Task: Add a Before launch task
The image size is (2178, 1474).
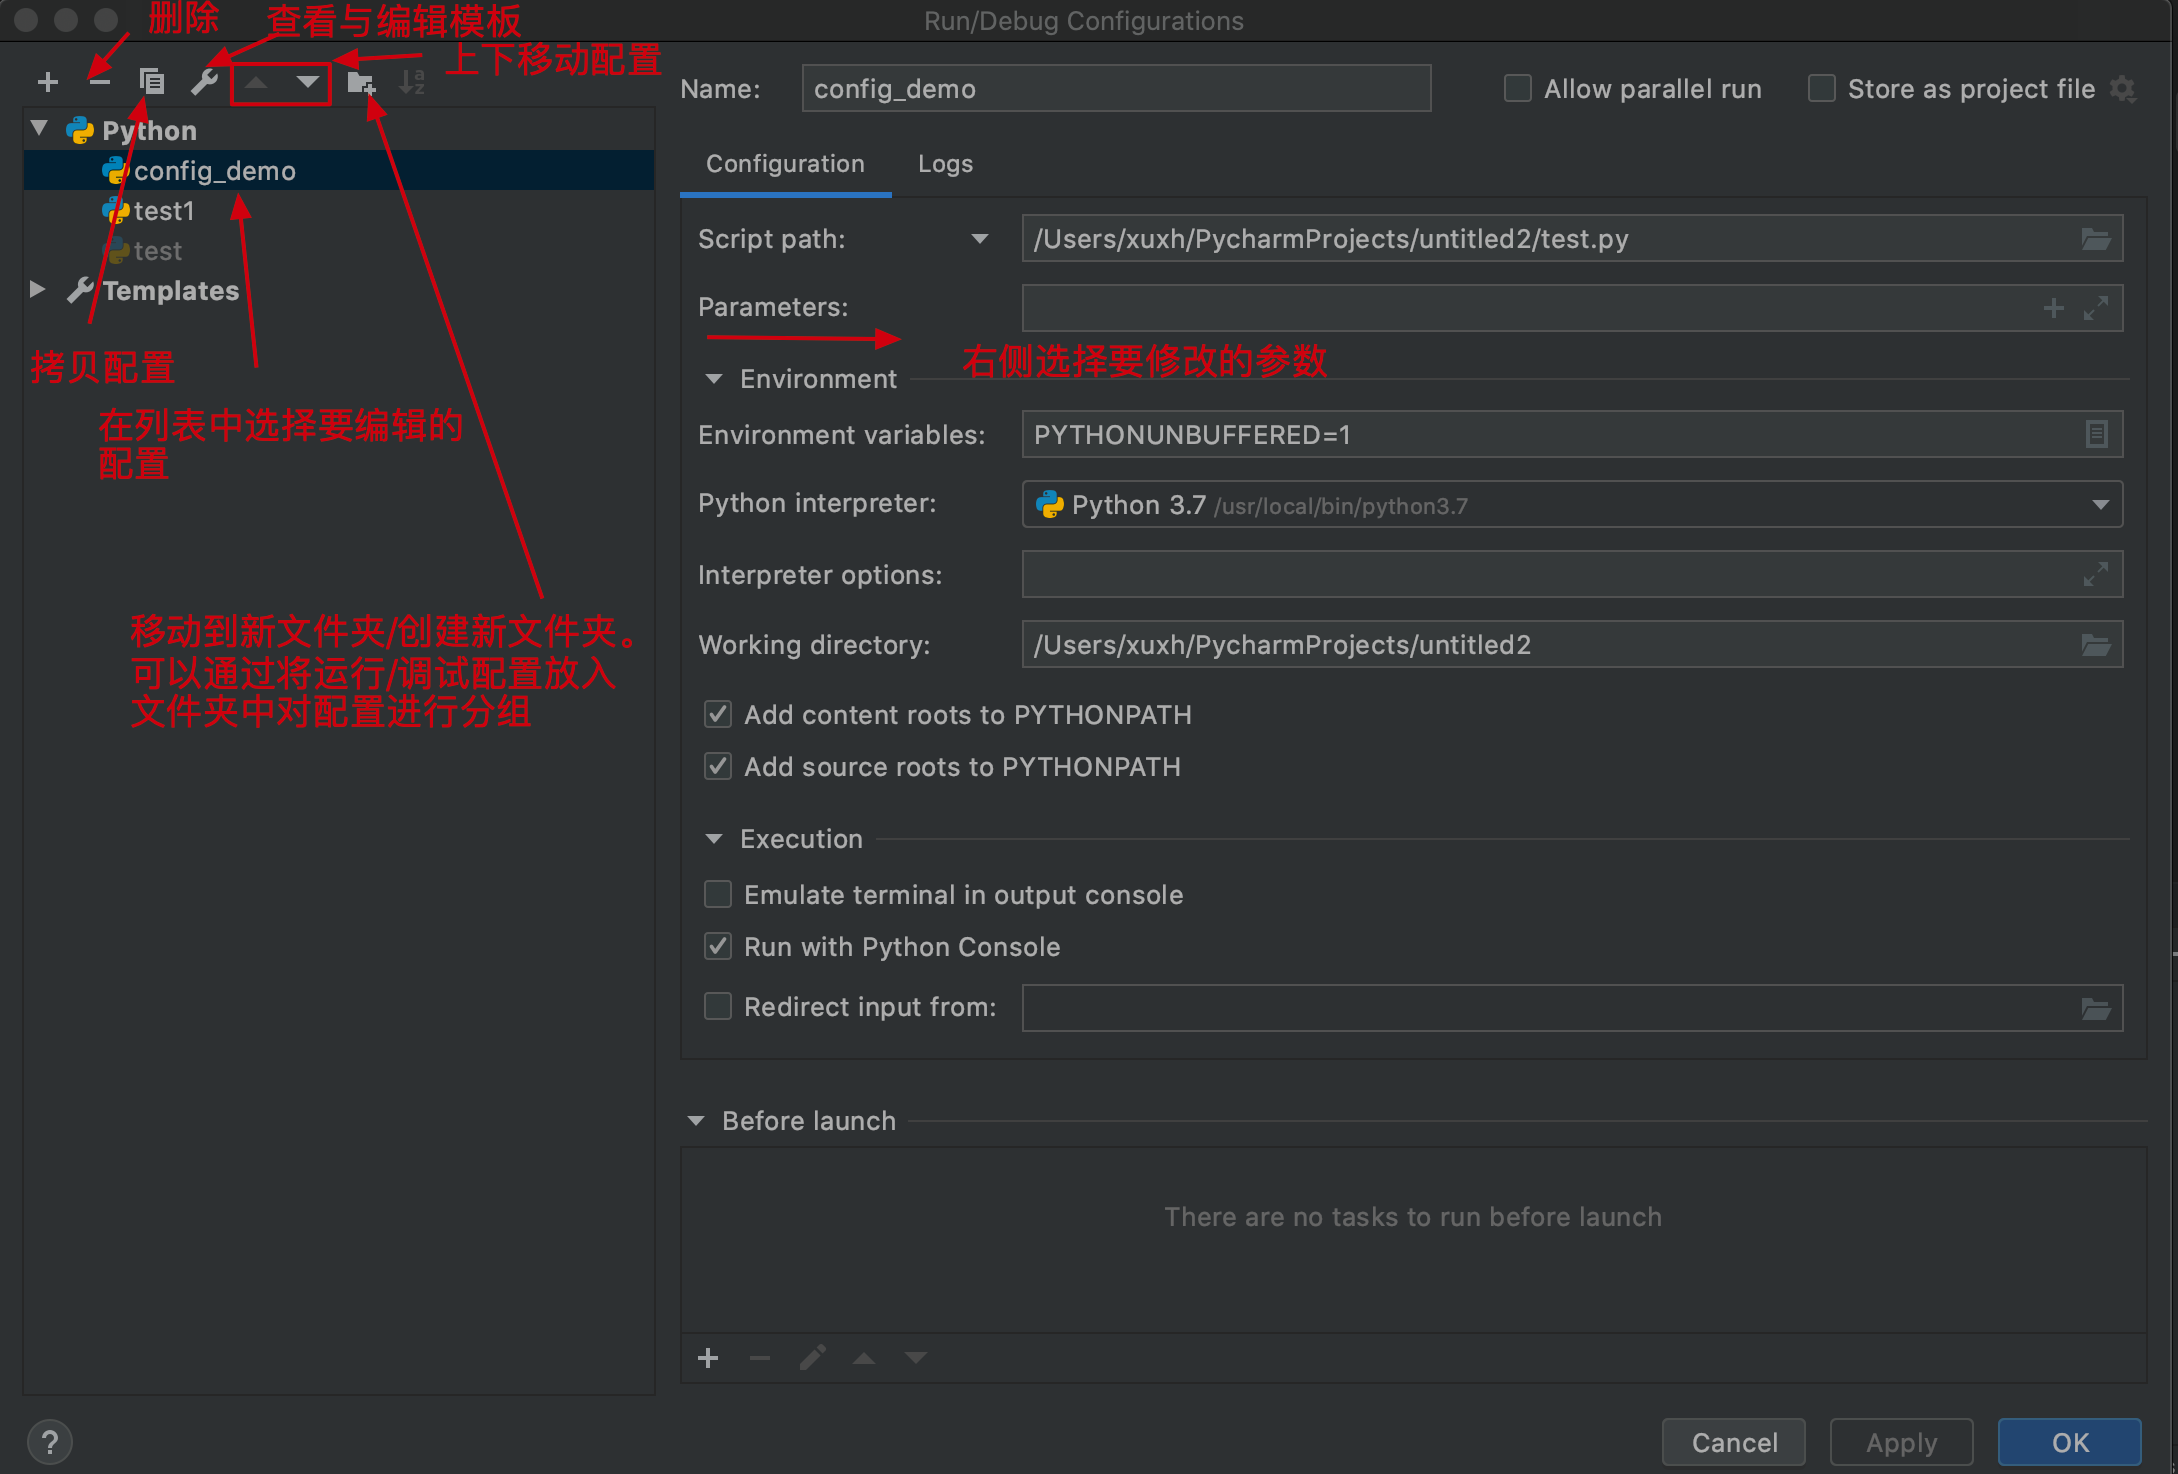Action: pyautogui.click(x=708, y=1358)
